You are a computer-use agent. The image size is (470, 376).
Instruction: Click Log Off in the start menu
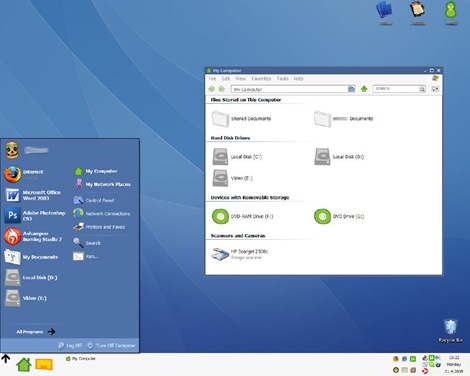click(70, 345)
